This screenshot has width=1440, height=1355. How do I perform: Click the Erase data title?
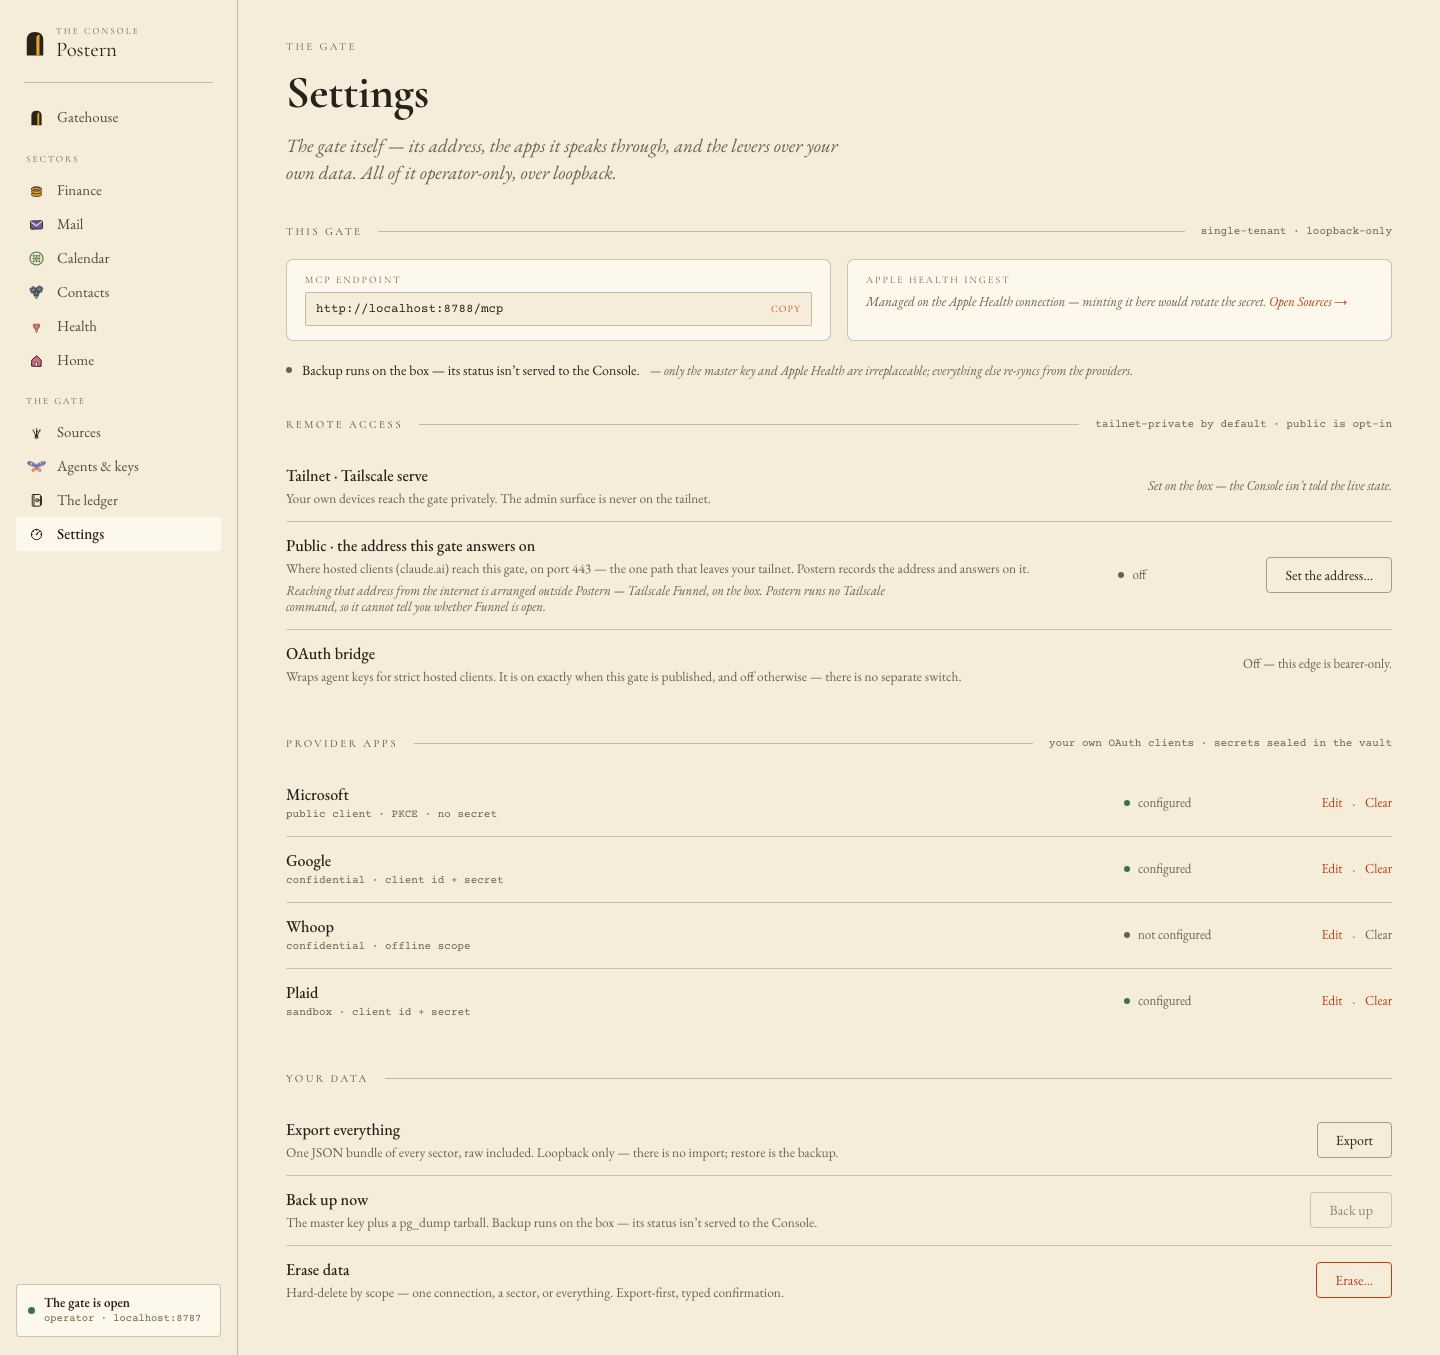coord(318,1270)
